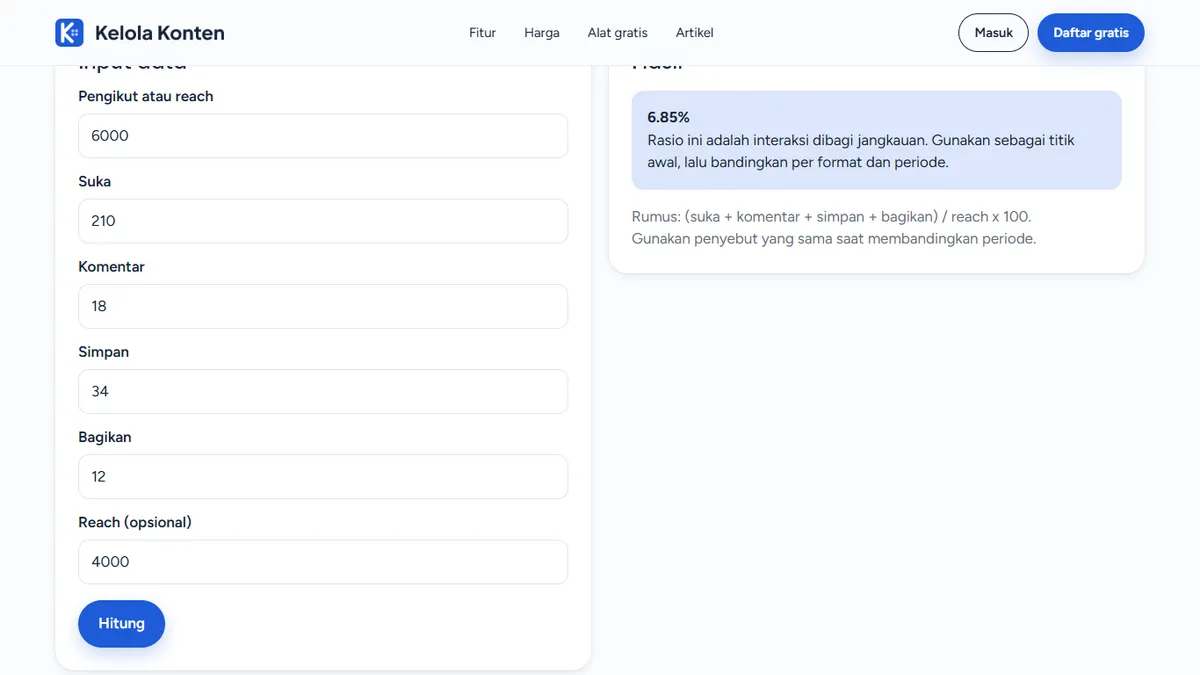Visit the Artikel section
This screenshot has height=675, width=1200.
click(695, 32)
